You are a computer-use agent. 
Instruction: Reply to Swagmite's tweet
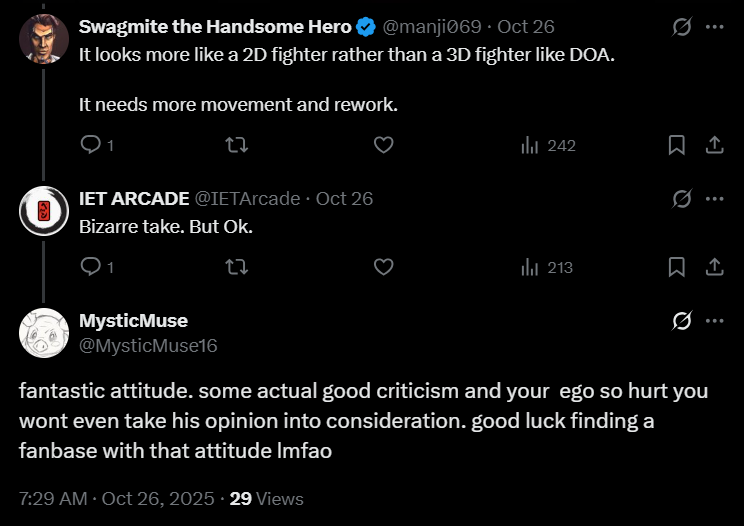[x=90, y=146]
